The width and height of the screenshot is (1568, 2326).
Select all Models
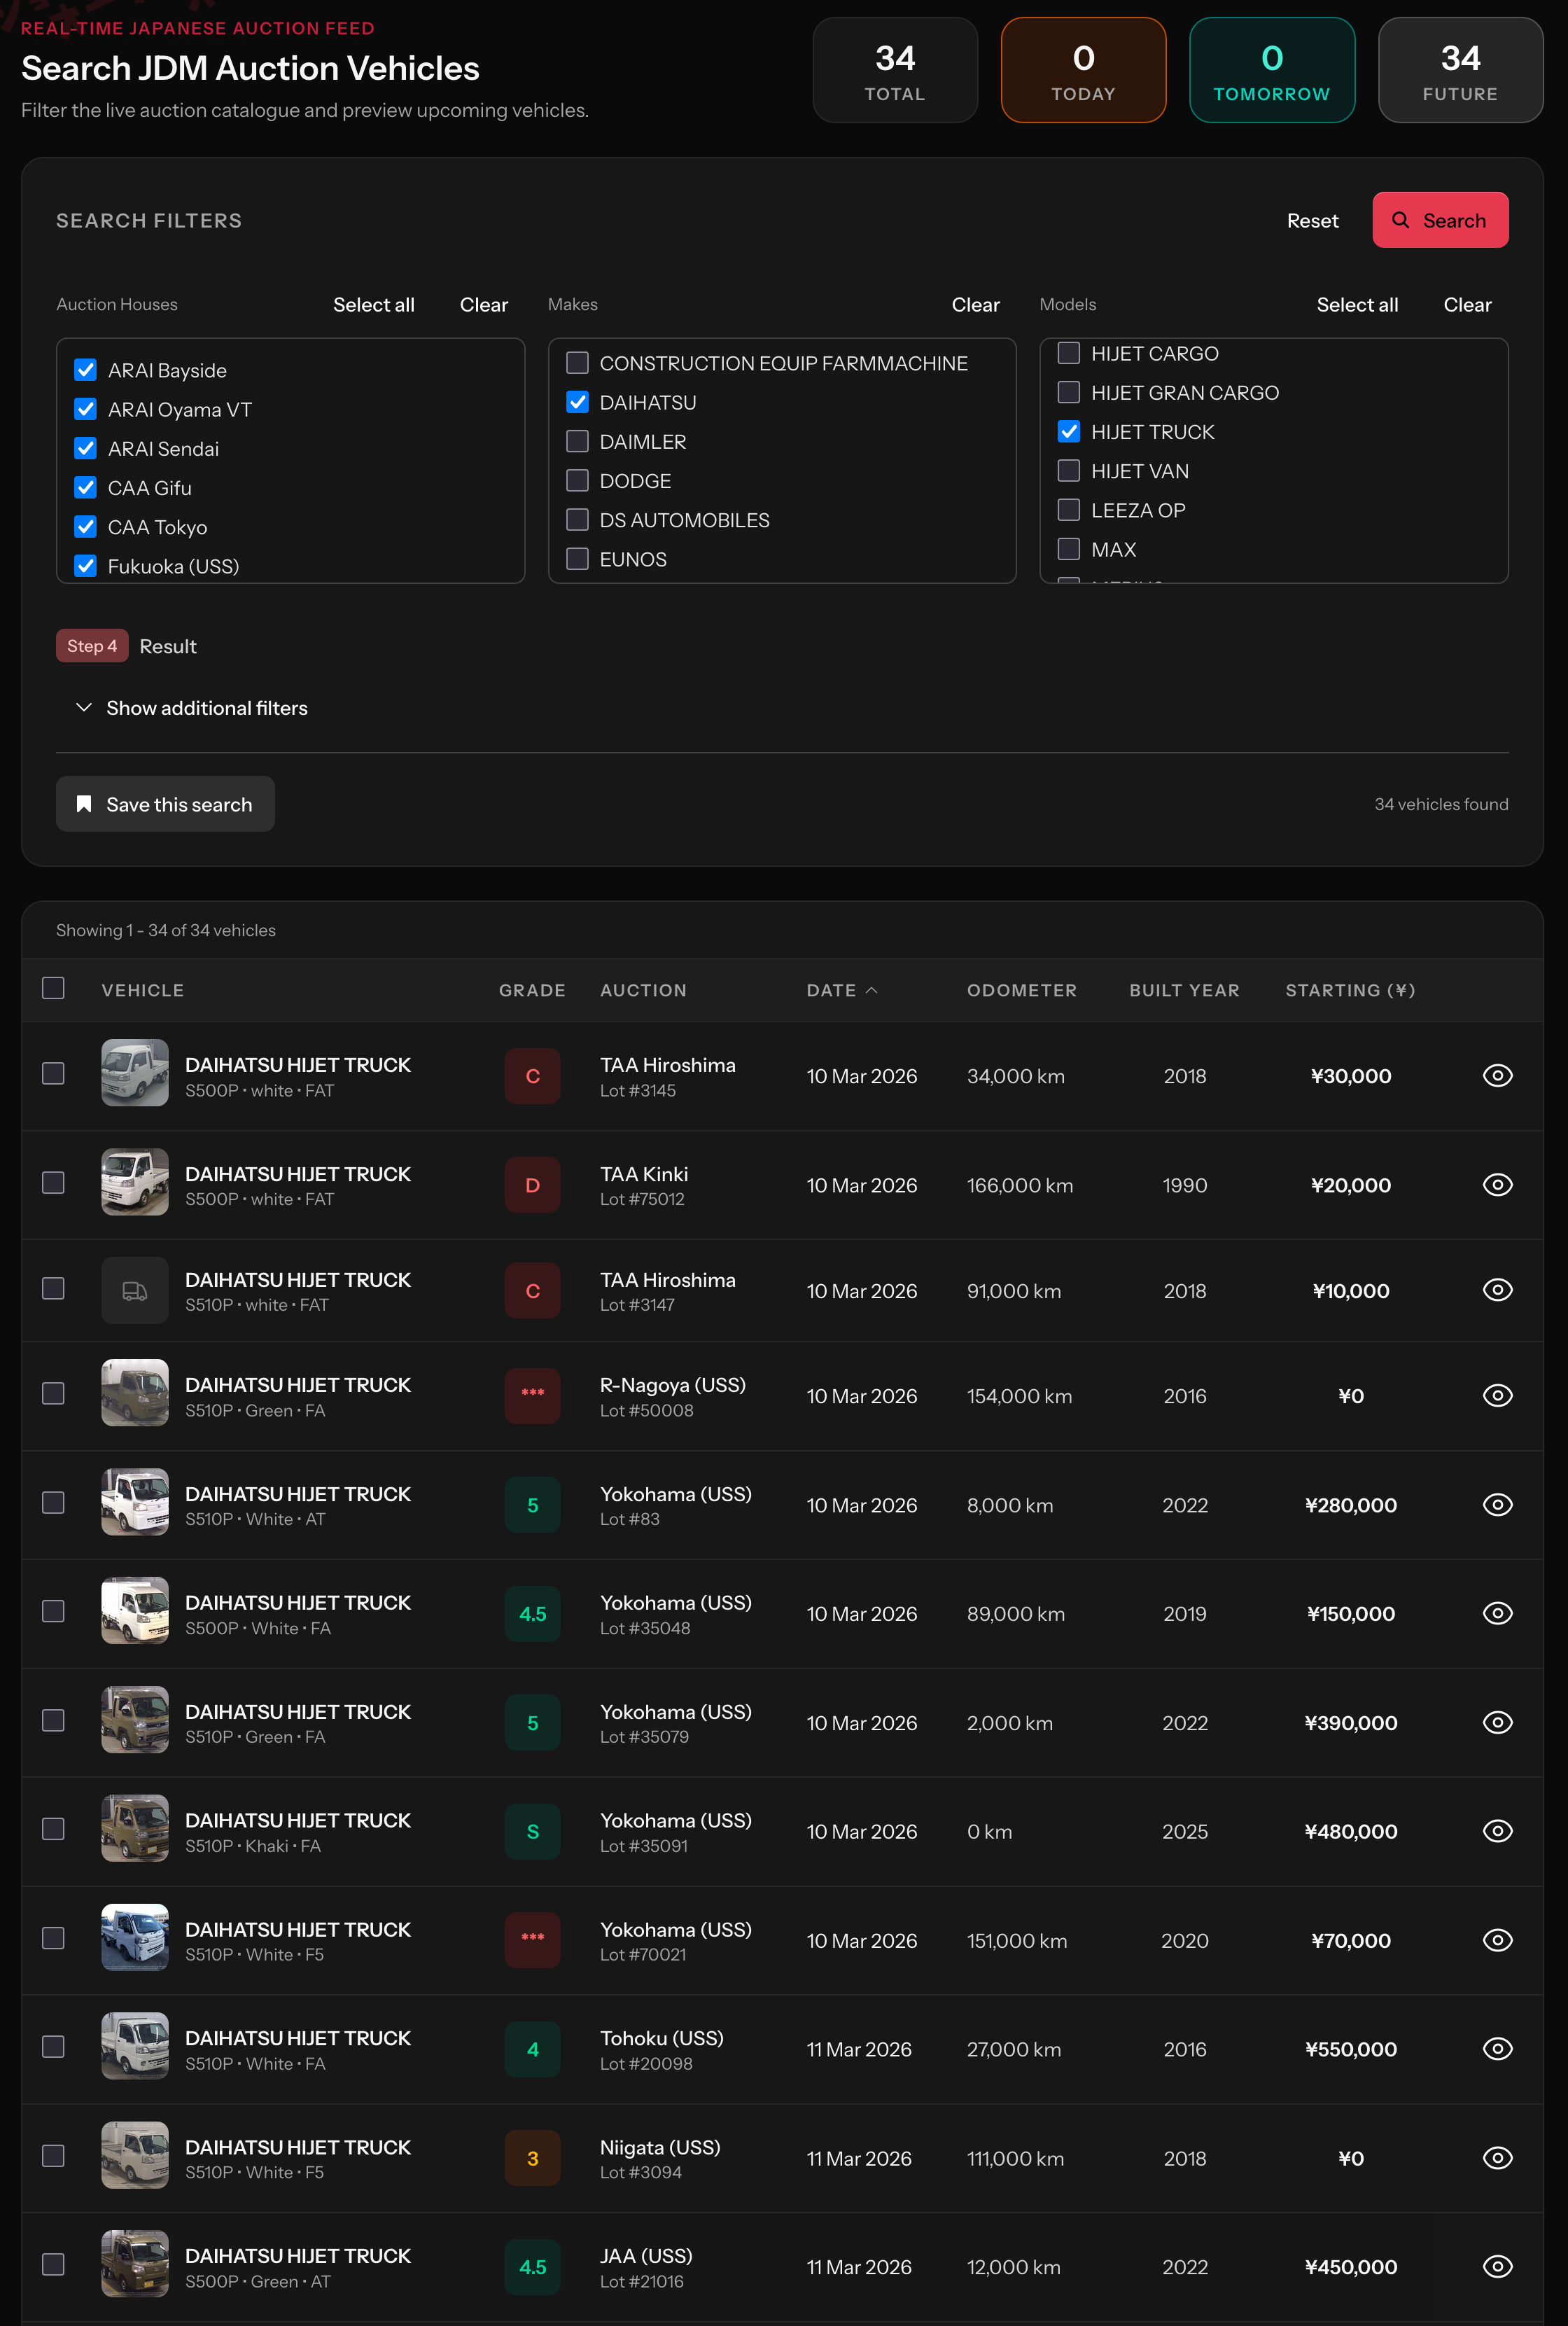(1357, 305)
